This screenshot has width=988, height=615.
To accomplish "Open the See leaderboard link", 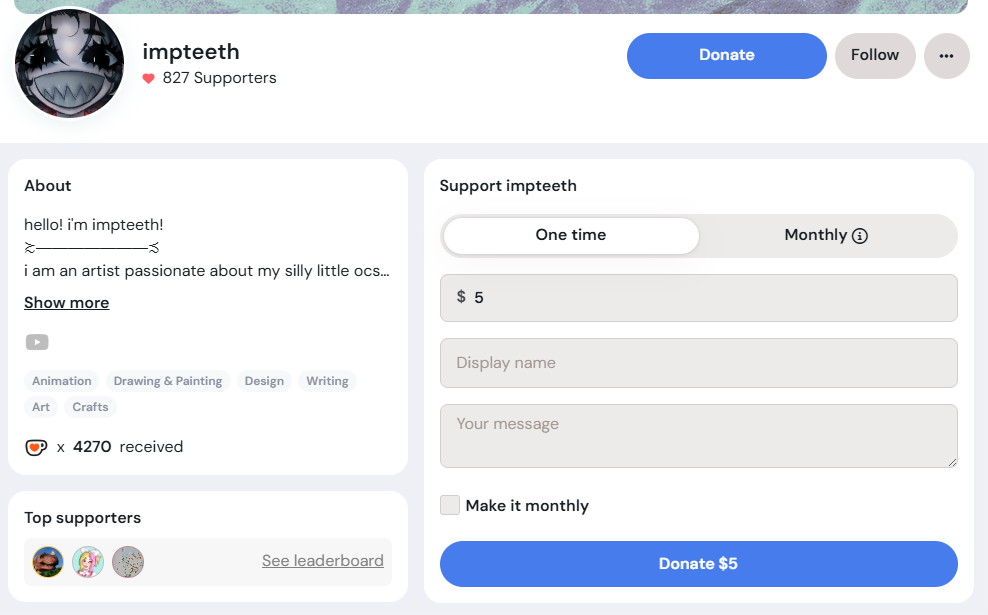I will [323, 561].
